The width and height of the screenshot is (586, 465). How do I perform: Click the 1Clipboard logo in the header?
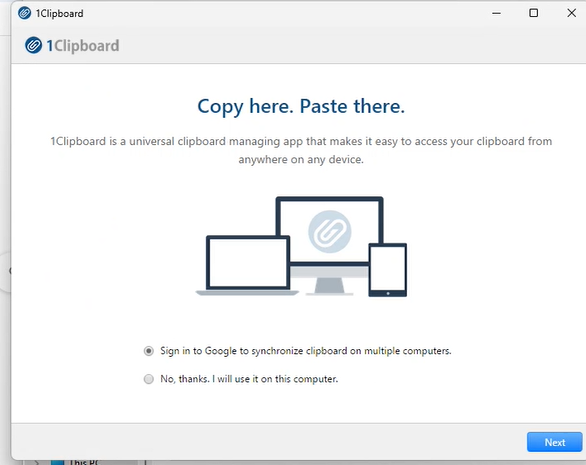72,46
